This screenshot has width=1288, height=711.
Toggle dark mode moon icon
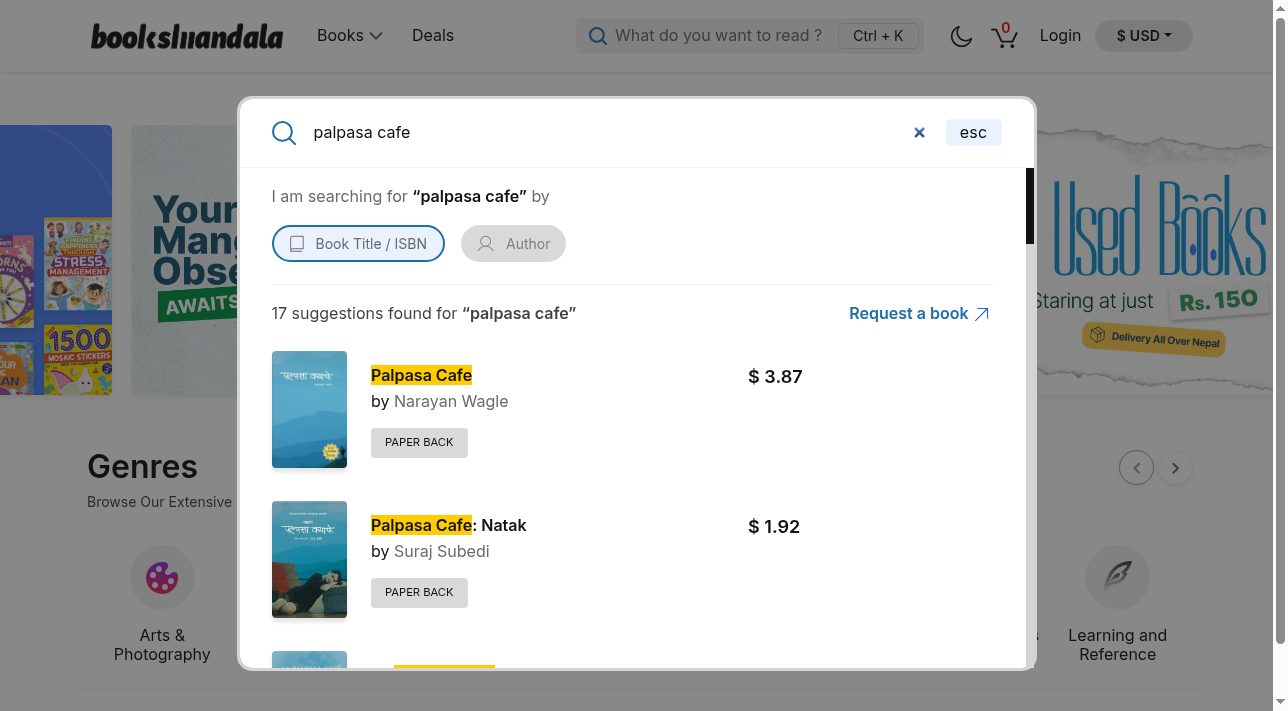coord(961,36)
